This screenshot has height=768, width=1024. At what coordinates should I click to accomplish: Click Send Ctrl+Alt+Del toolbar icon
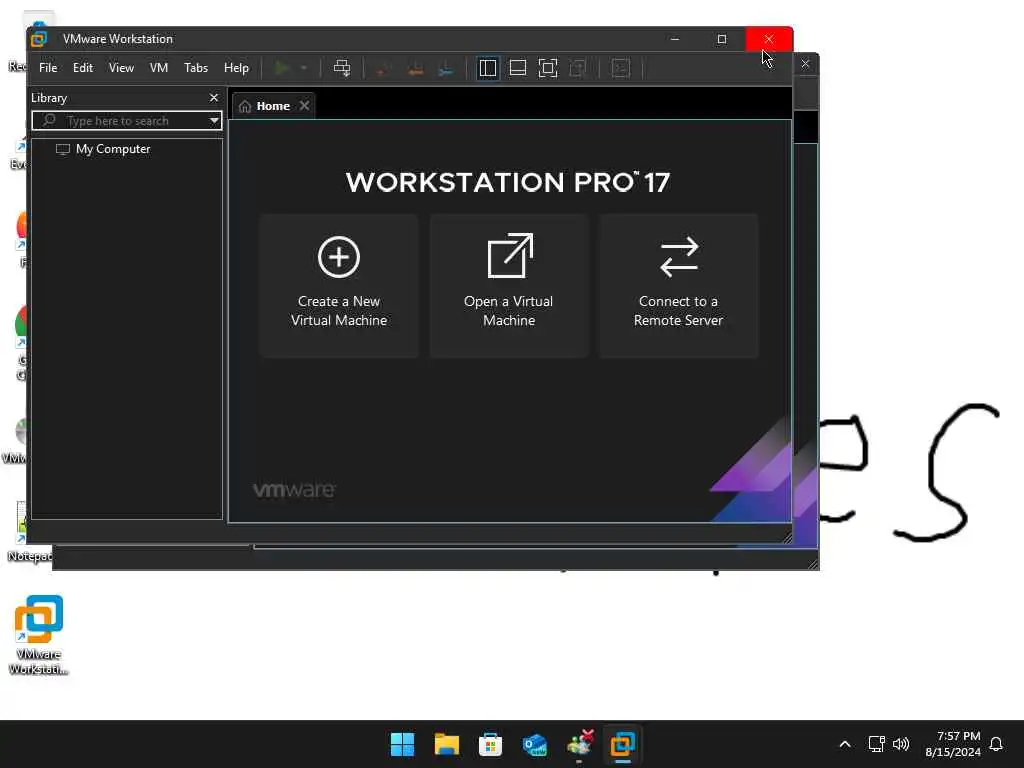click(342, 68)
